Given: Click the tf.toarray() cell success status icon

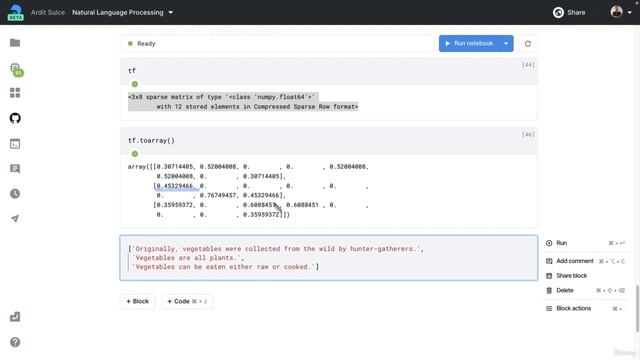Looking at the screenshot, I should tap(135, 154).
